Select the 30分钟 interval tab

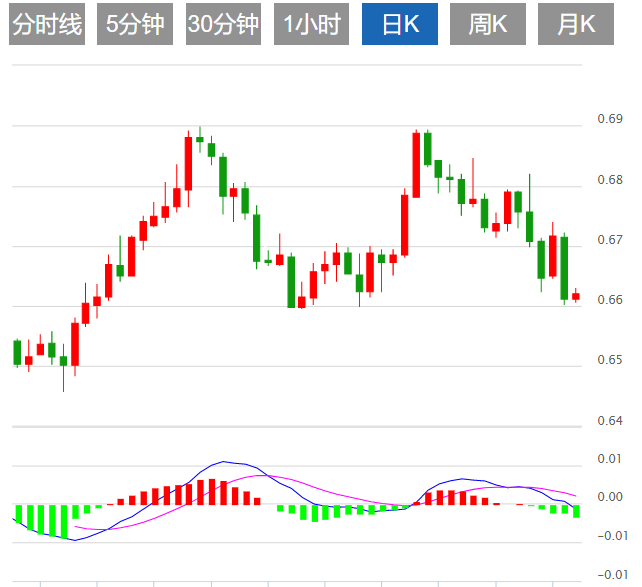pos(223,24)
